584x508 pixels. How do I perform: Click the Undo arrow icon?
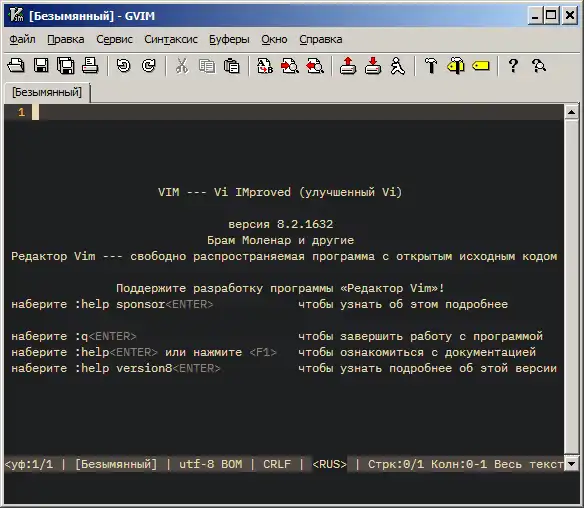coord(123,66)
